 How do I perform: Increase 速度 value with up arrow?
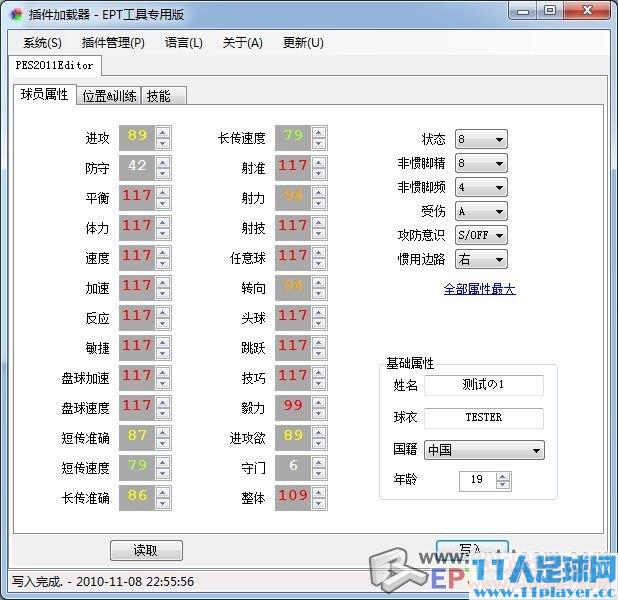(163, 252)
